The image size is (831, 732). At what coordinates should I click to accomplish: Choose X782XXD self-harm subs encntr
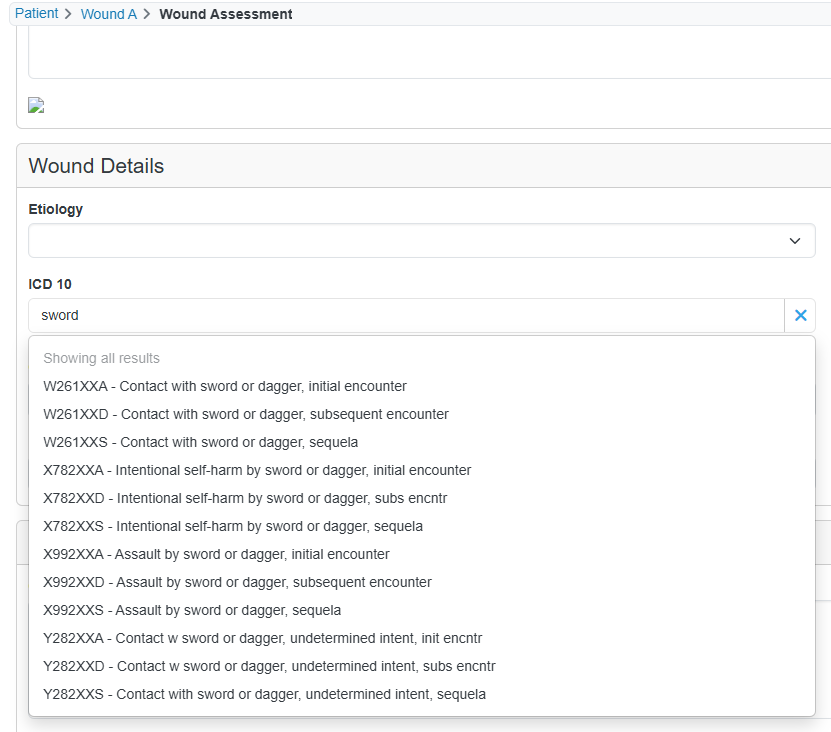coord(421,498)
